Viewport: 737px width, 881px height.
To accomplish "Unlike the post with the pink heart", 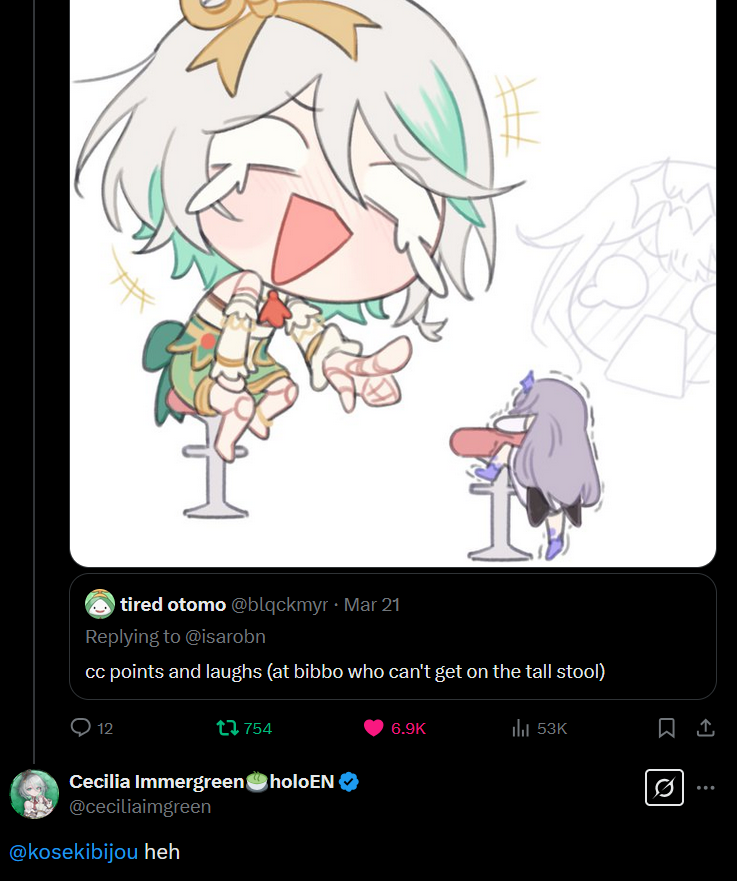I will [374, 728].
